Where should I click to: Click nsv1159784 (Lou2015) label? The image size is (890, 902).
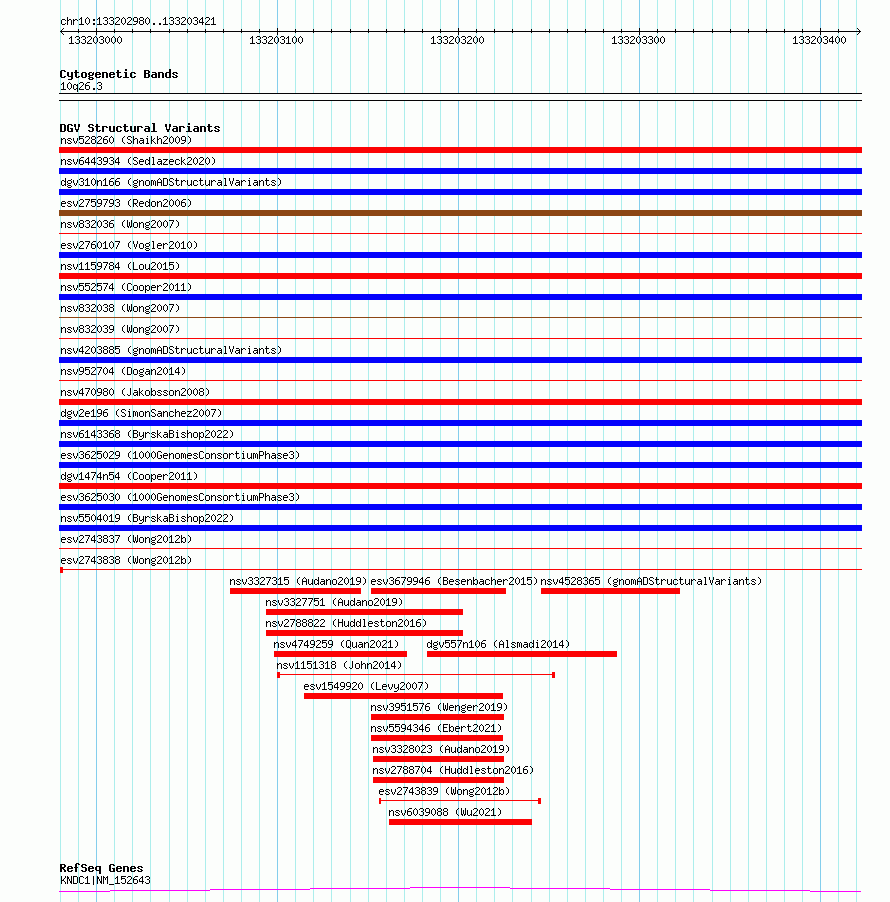pyautogui.click(x=120, y=266)
